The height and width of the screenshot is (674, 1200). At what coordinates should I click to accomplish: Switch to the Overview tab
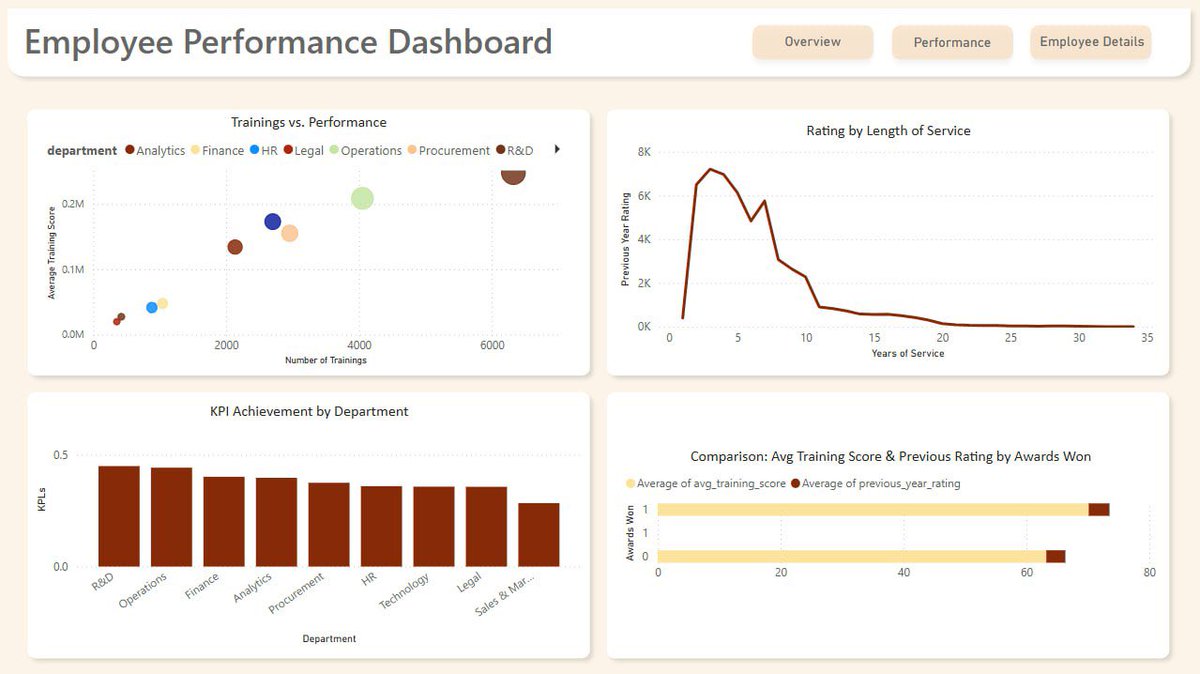pyautogui.click(x=812, y=42)
